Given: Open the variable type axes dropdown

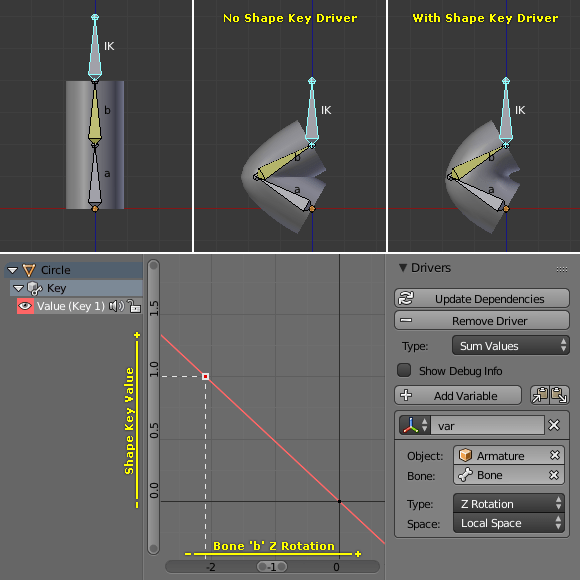Looking at the screenshot, I should tap(415, 425).
